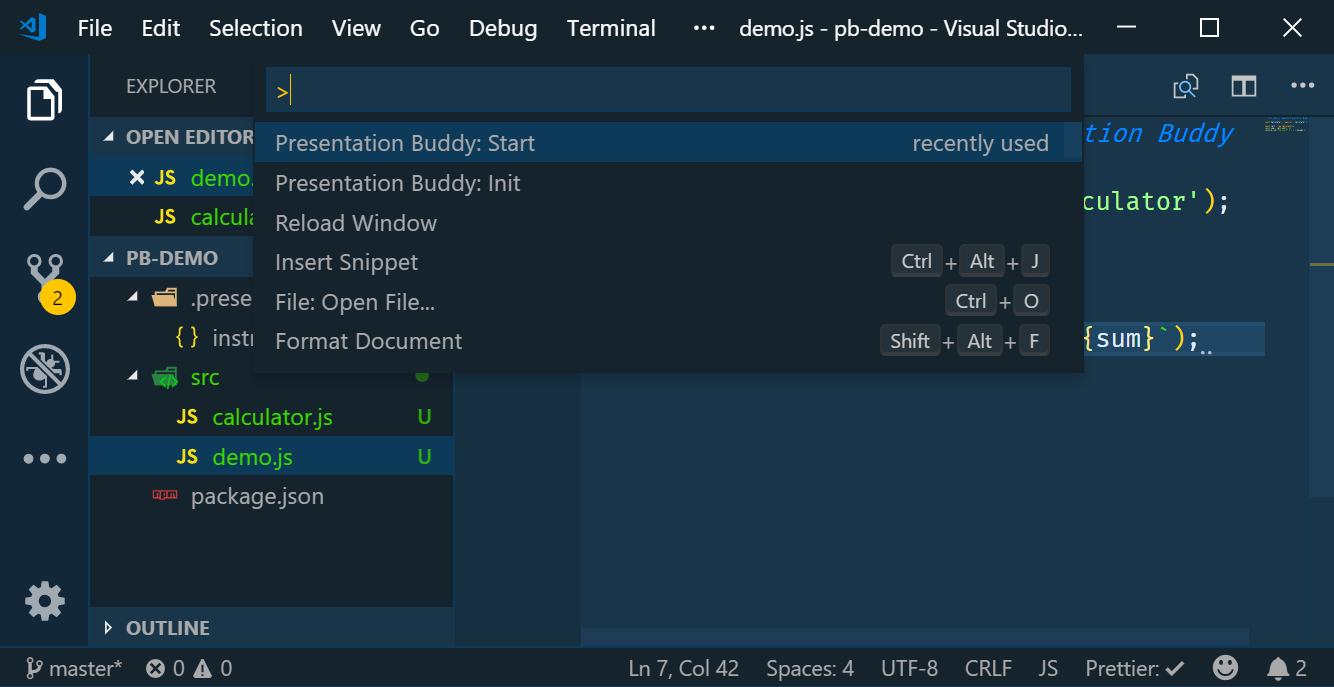The height and width of the screenshot is (687, 1334).
Task: Click errors and warnings count in status bar
Action: [188, 668]
